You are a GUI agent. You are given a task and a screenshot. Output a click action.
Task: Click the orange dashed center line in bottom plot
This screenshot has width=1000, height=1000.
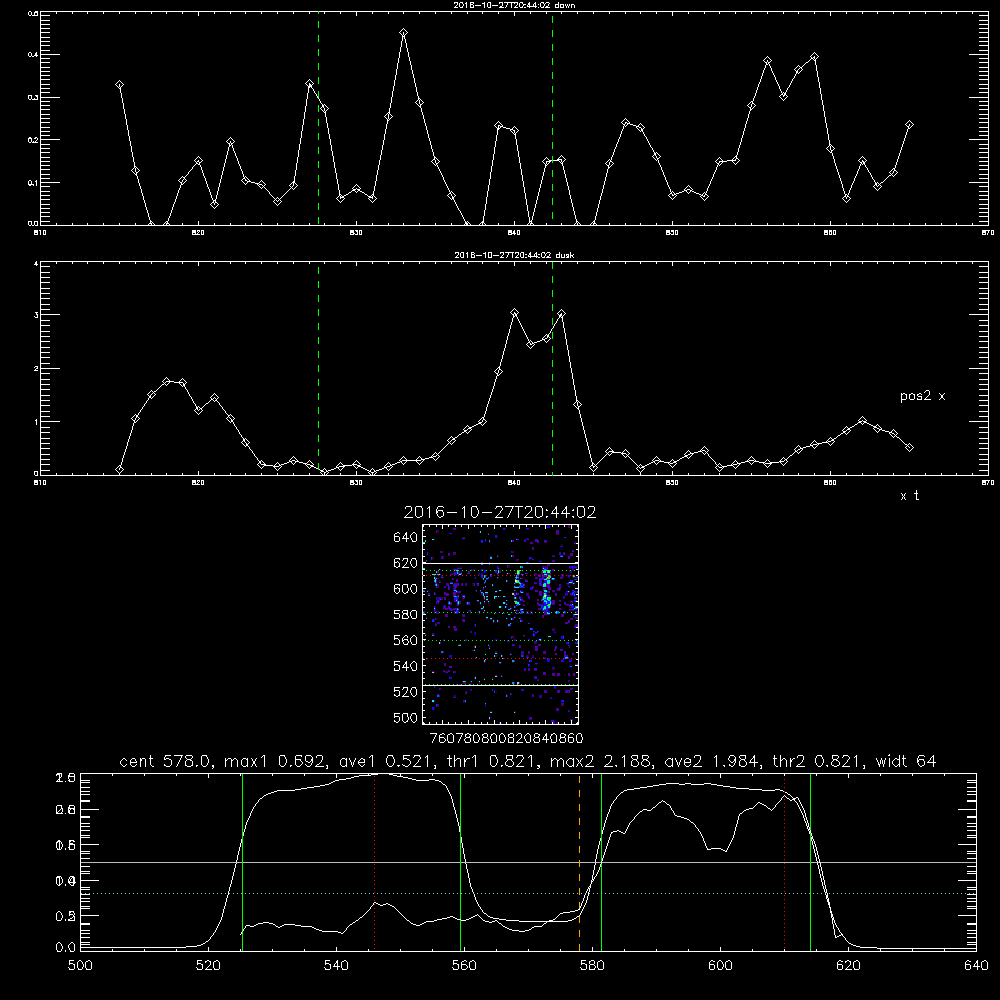[x=579, y=862]
